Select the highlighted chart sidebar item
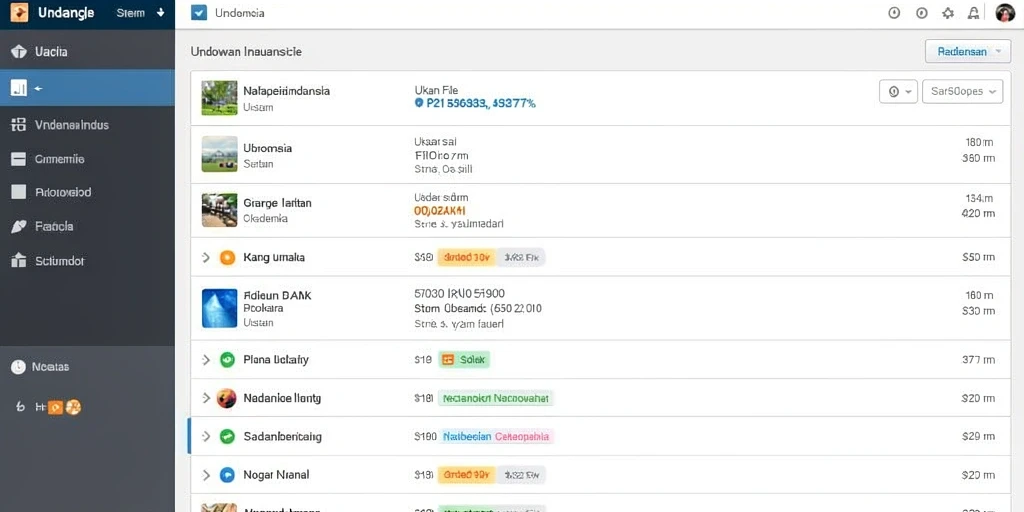This screenshot has height=512, width=1024. [88, 88]
